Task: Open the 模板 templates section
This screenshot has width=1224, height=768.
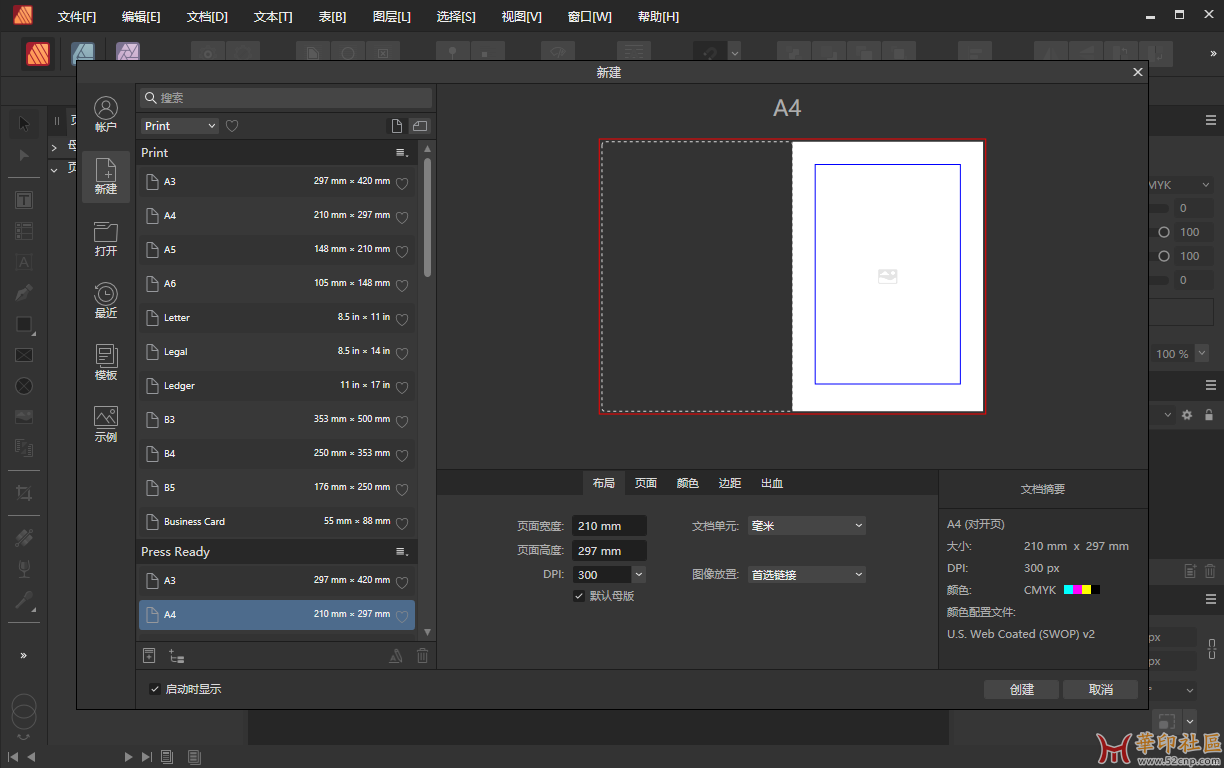Action: tap(106, 363)
